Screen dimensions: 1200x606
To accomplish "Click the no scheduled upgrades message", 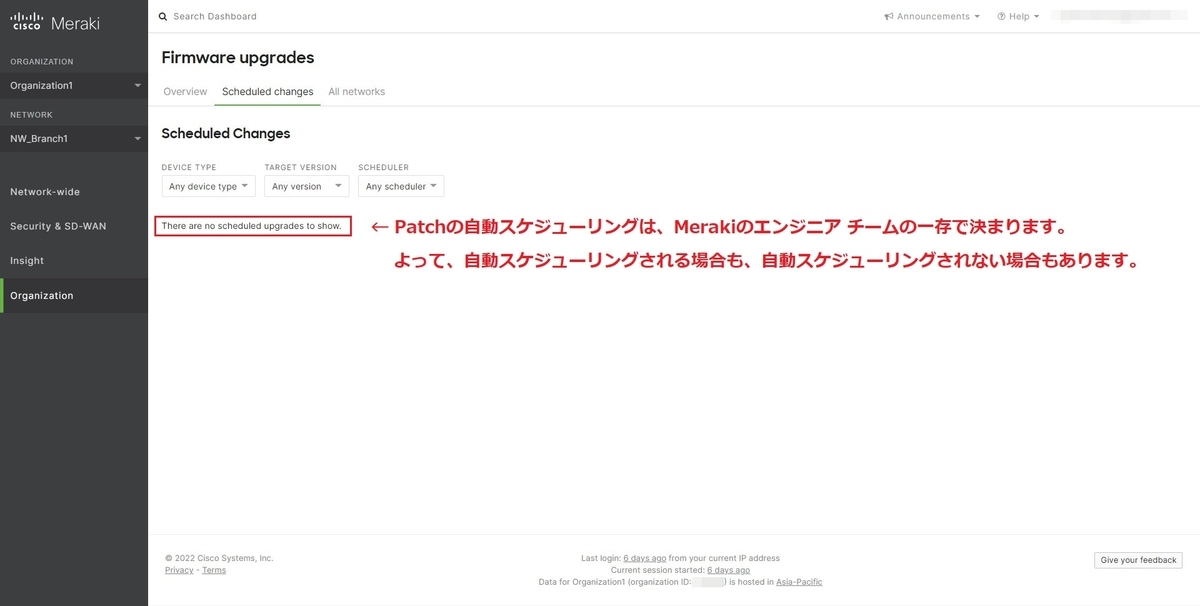I will (x=253, y=226).
